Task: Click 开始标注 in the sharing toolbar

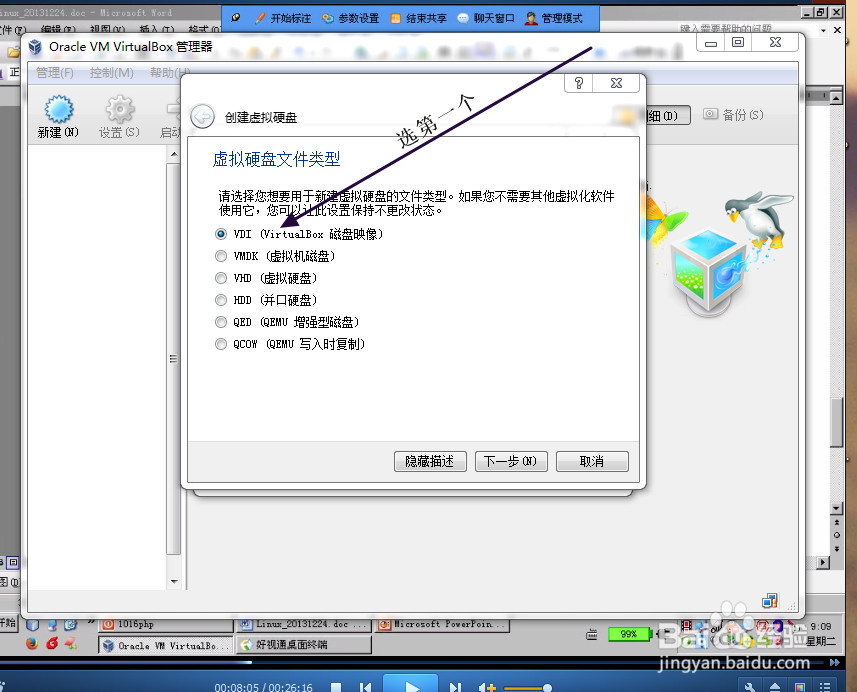Action: (x=284, y=19)
